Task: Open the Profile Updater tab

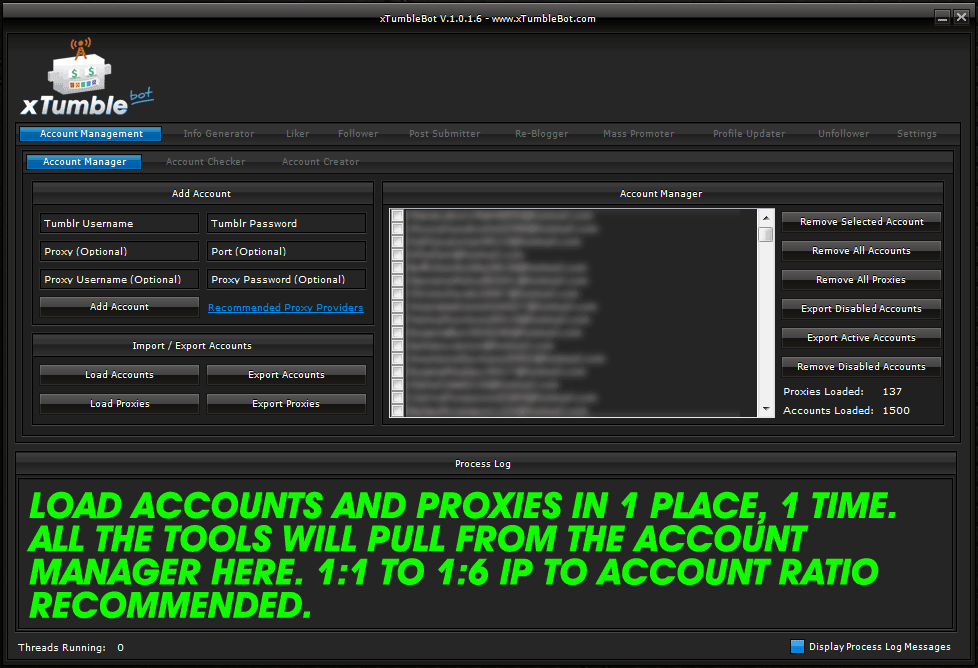Action: (x=749, y=133)
